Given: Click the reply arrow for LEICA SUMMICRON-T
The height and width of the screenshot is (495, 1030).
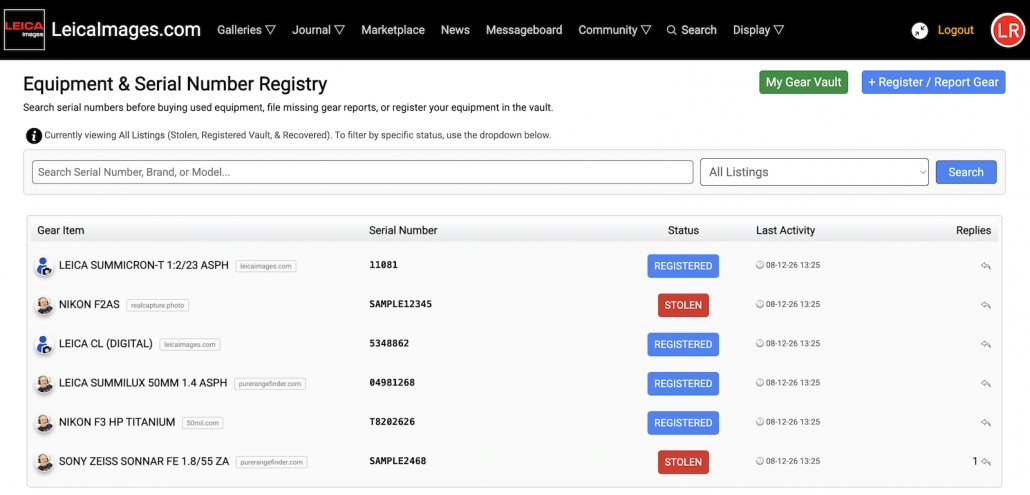Looking at the screenshot, I should (986, 266).
